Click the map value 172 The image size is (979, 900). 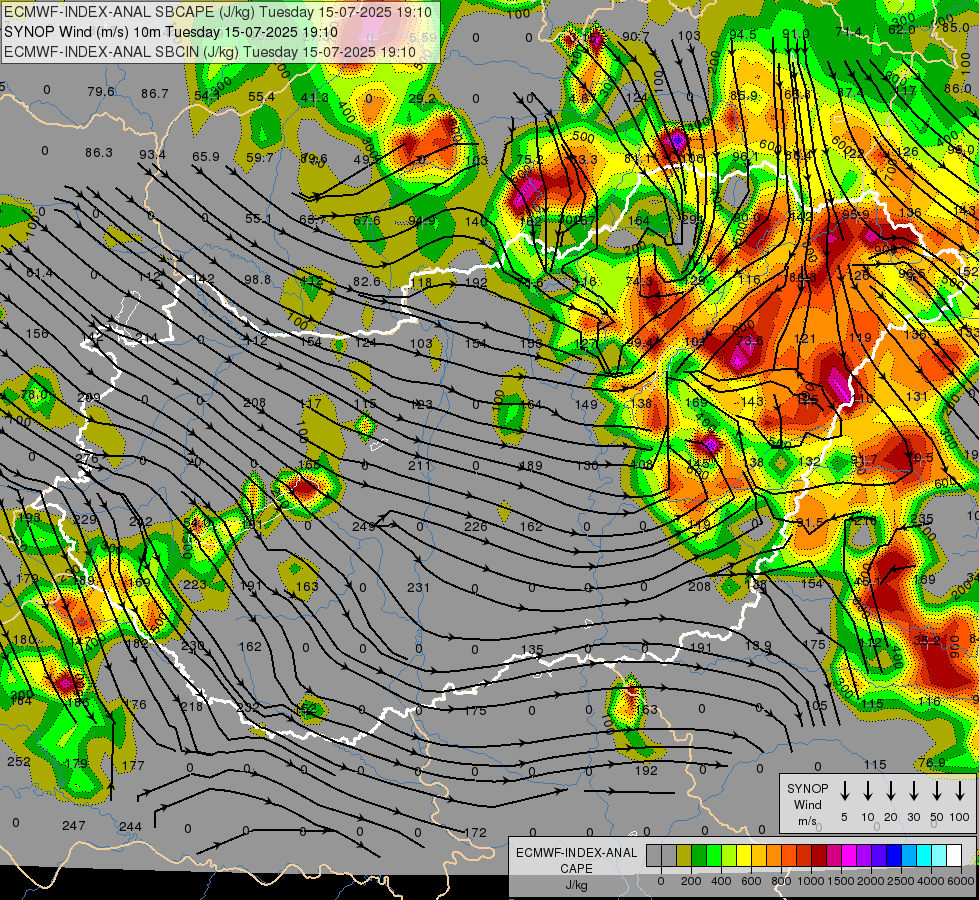tap(475, 833)
